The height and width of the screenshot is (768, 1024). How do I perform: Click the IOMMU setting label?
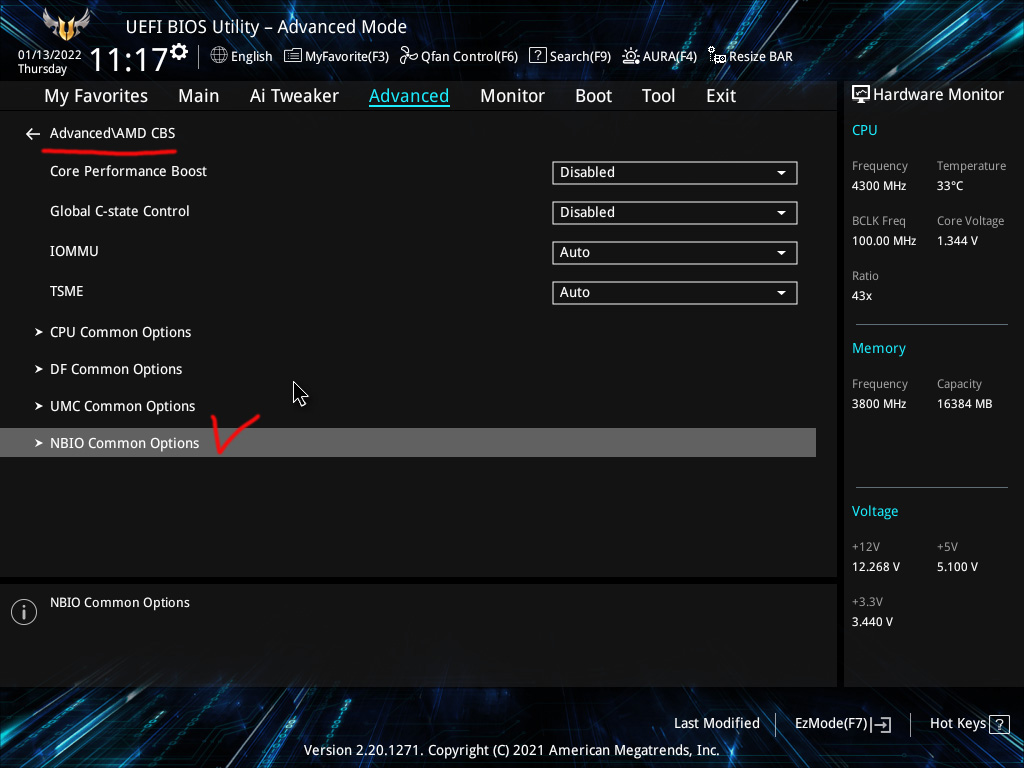point(74,251)
